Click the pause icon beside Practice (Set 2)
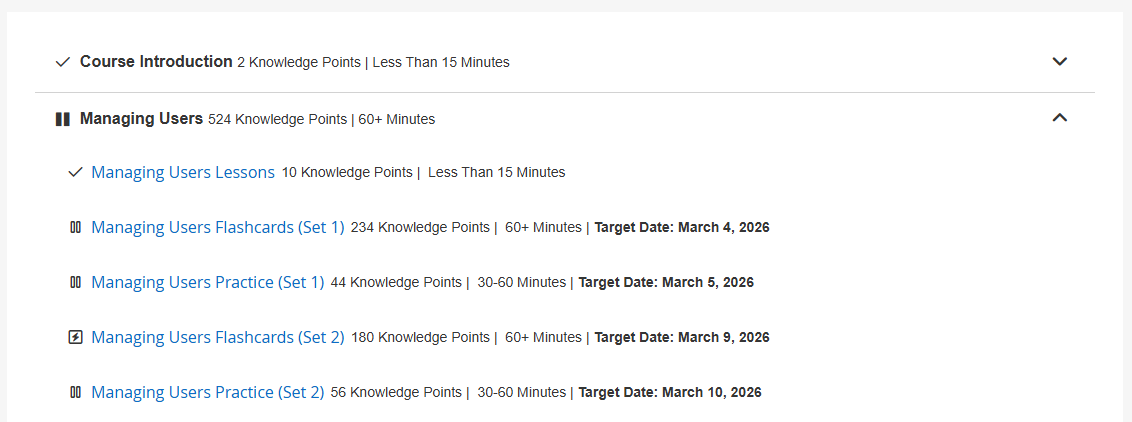 coord(75,392)
